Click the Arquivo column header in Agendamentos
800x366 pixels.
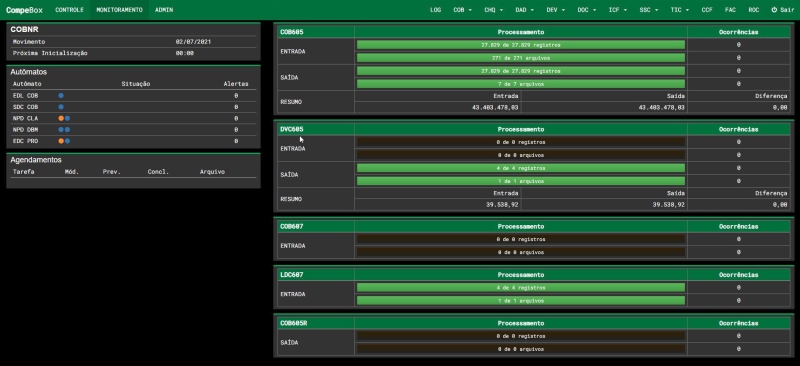point(212,172)
